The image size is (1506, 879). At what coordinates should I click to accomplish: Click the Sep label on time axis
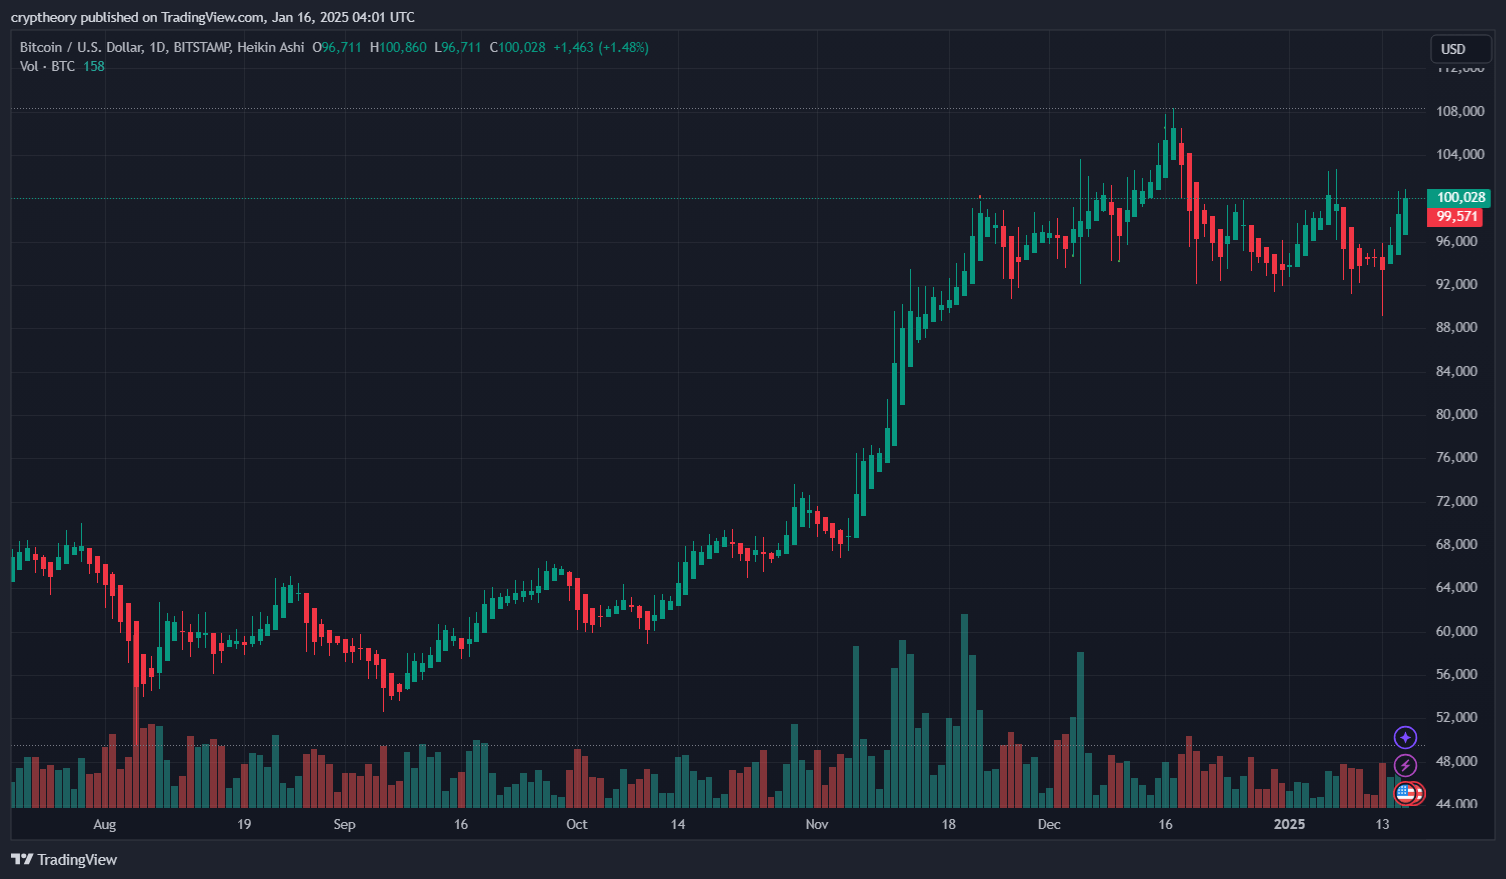(x=344, y=824)
